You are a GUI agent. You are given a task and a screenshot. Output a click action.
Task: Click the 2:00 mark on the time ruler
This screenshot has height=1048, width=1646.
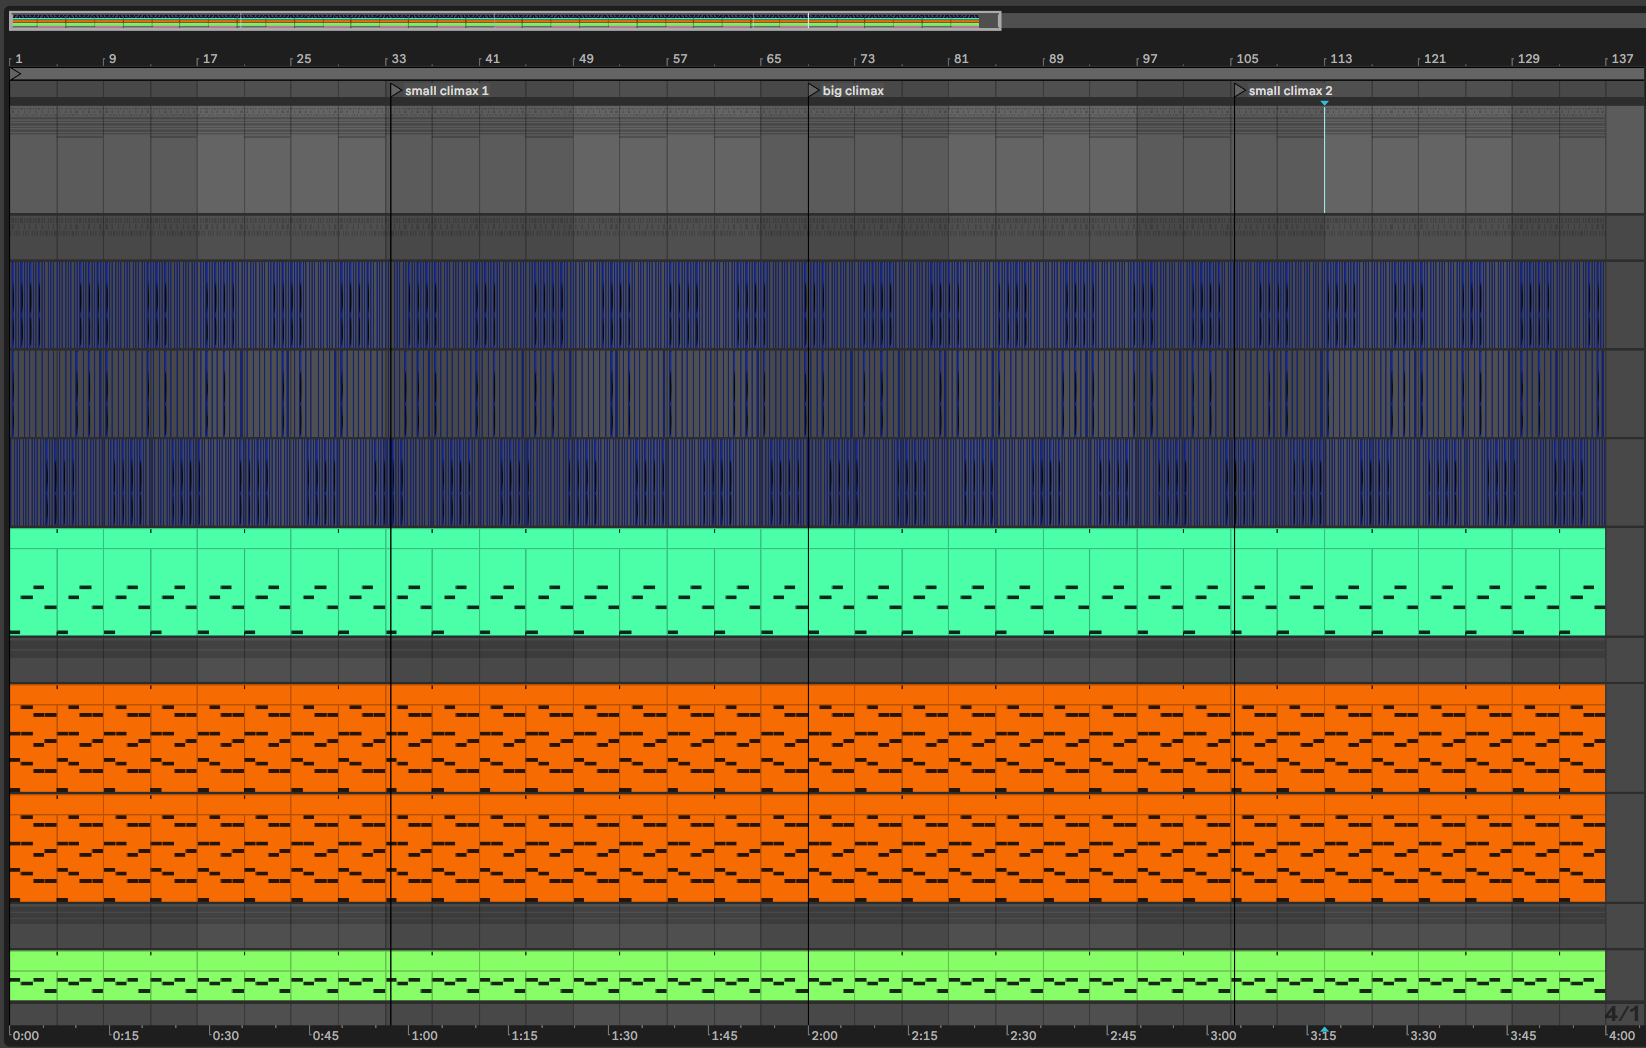click(x=824, y=1035)
